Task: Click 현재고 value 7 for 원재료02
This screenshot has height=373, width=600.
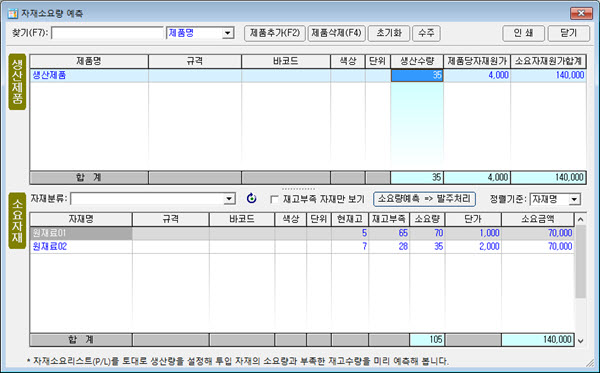Action: click(350, 246)
